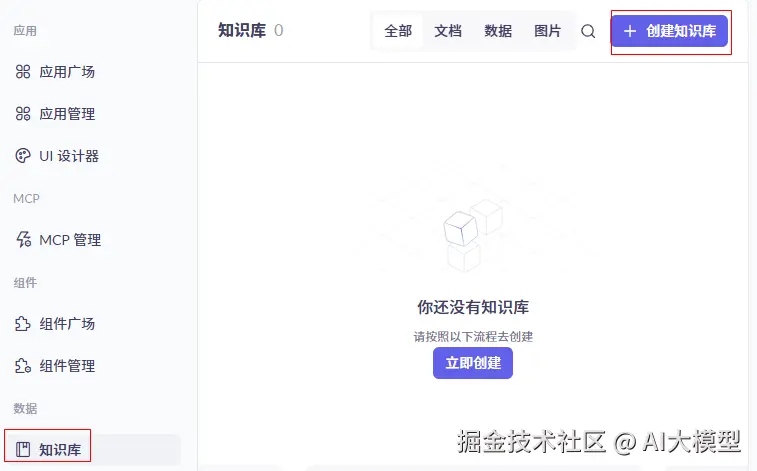
Task: Click the 组件广场 puzzle icon
Action: coord(23,324)
